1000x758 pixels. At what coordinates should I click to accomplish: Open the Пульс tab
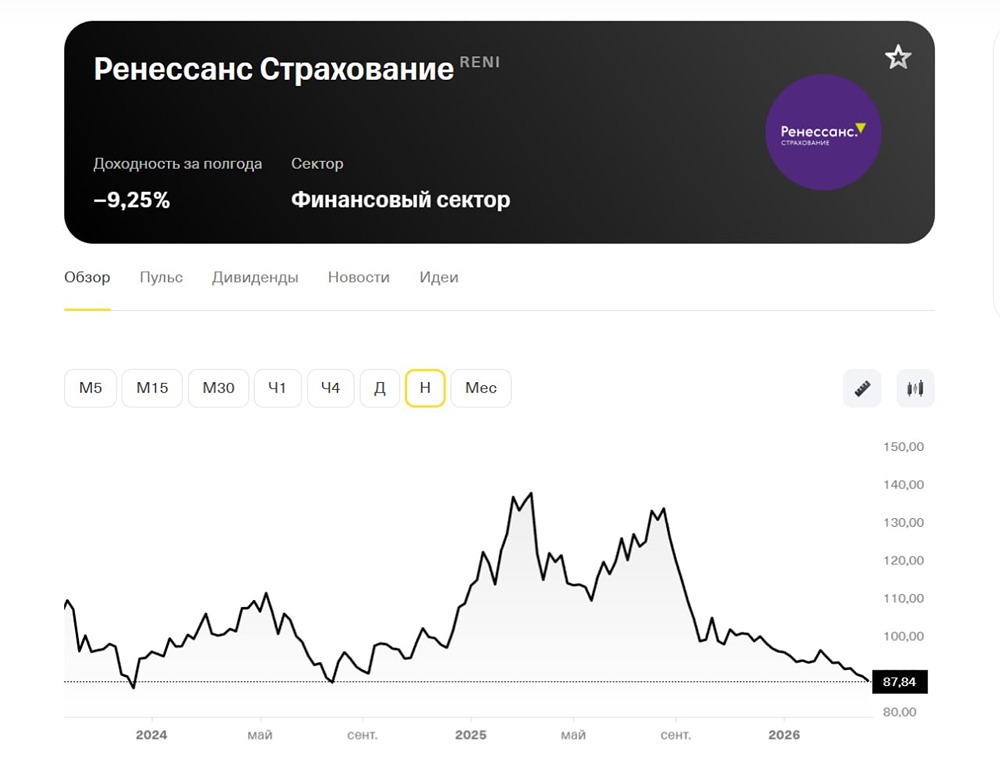(x=160, y=277)
